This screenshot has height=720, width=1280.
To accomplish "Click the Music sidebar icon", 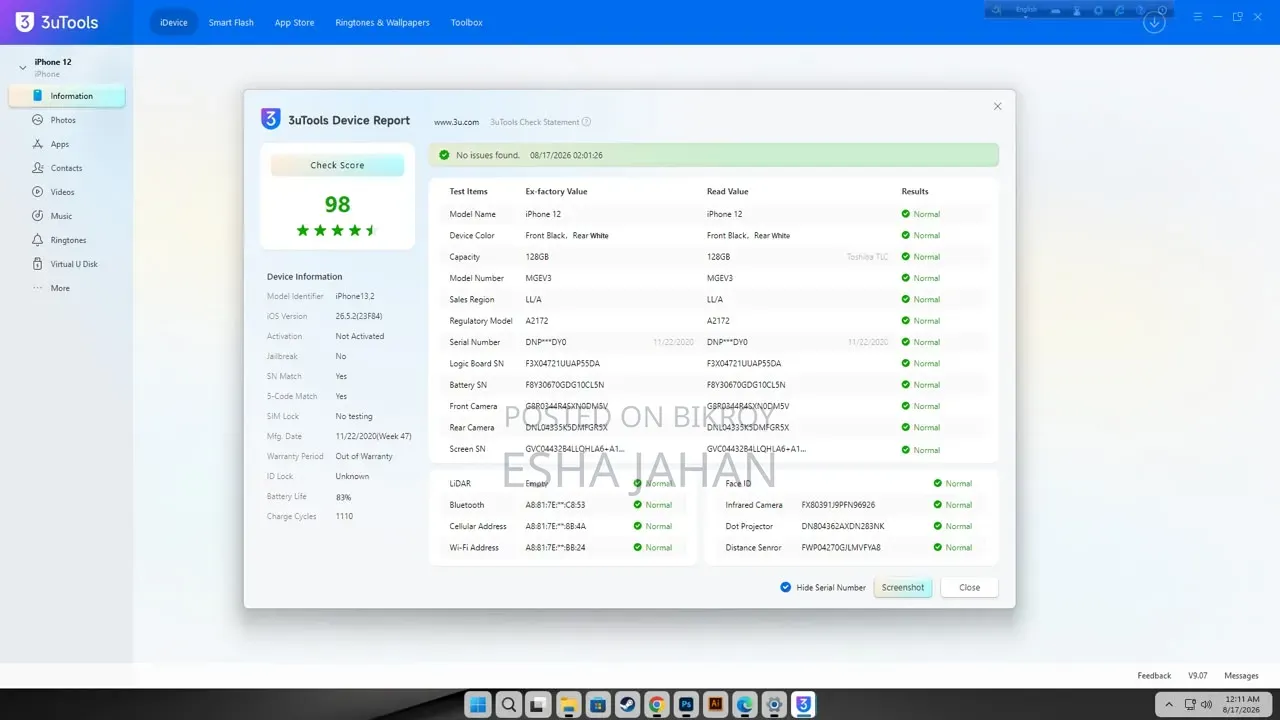I will pyautogui.click(x=38, y=216).
